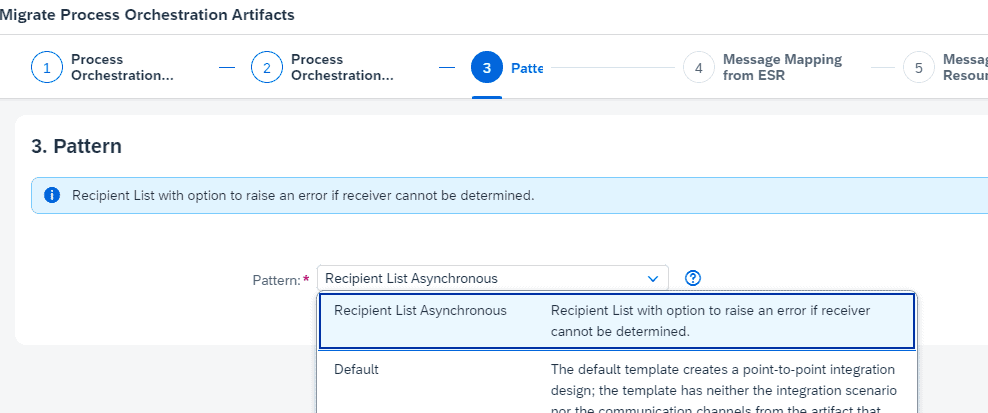Viewport: 988px width, 413px height.
Task: Click the Recipient List info strip message
Action: pyautogui.click(x=303, y=195)
